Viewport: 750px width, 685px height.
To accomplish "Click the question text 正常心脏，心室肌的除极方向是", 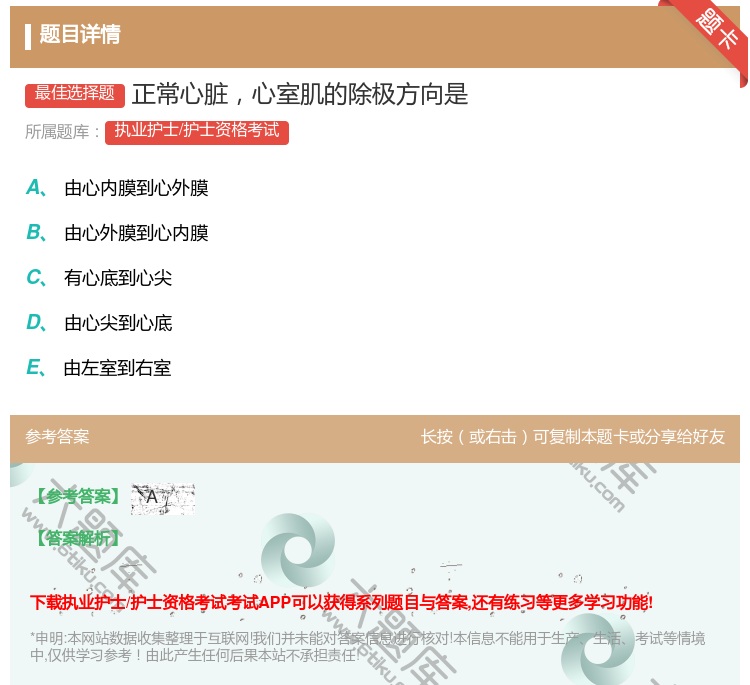I will click(300, 94).
